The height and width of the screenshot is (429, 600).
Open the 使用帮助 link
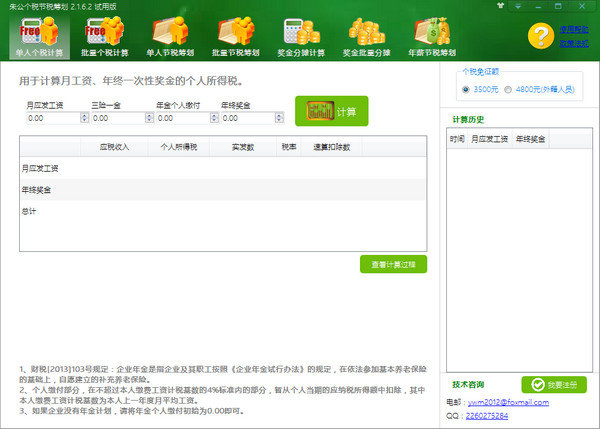(574, 29)
